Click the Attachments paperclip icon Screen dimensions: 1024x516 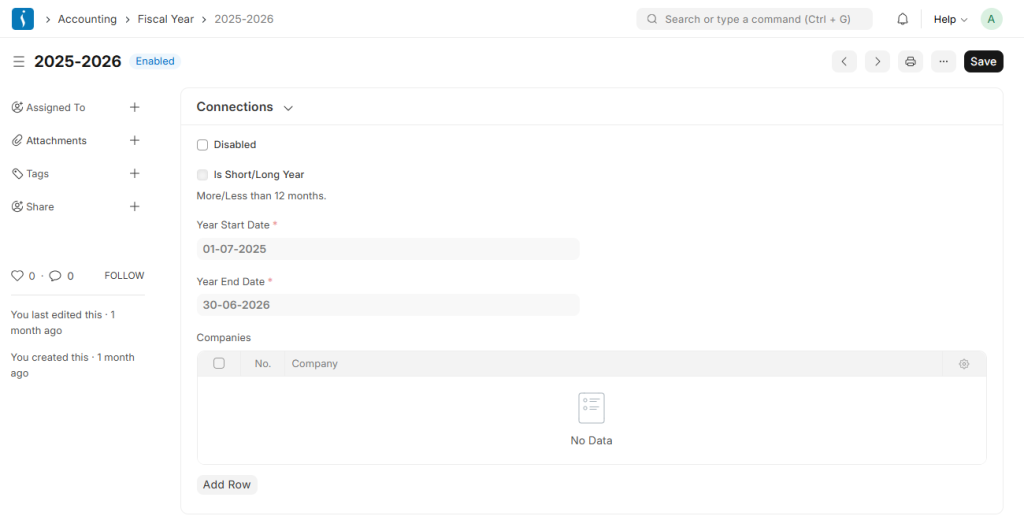[x=18, y=140]
